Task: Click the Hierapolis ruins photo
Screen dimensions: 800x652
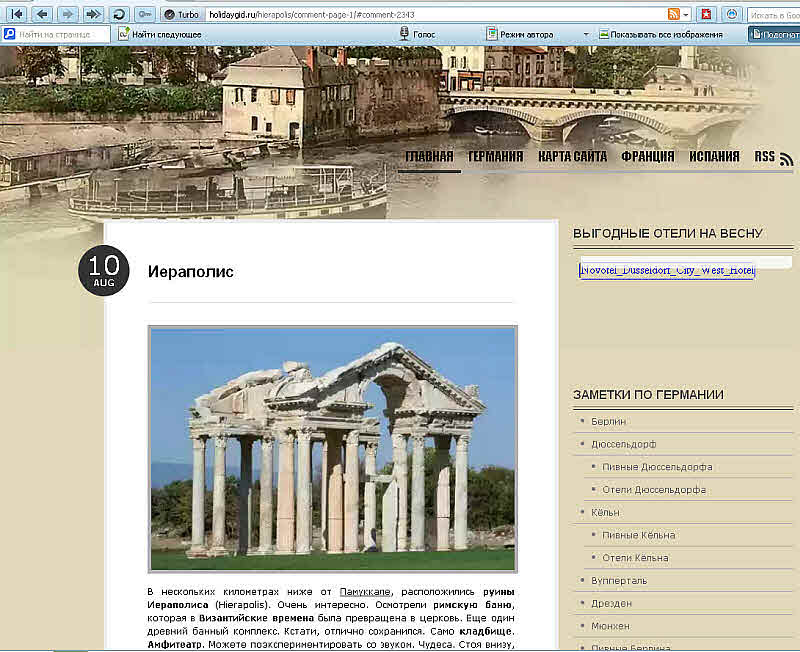Action: tap(333, 449)
